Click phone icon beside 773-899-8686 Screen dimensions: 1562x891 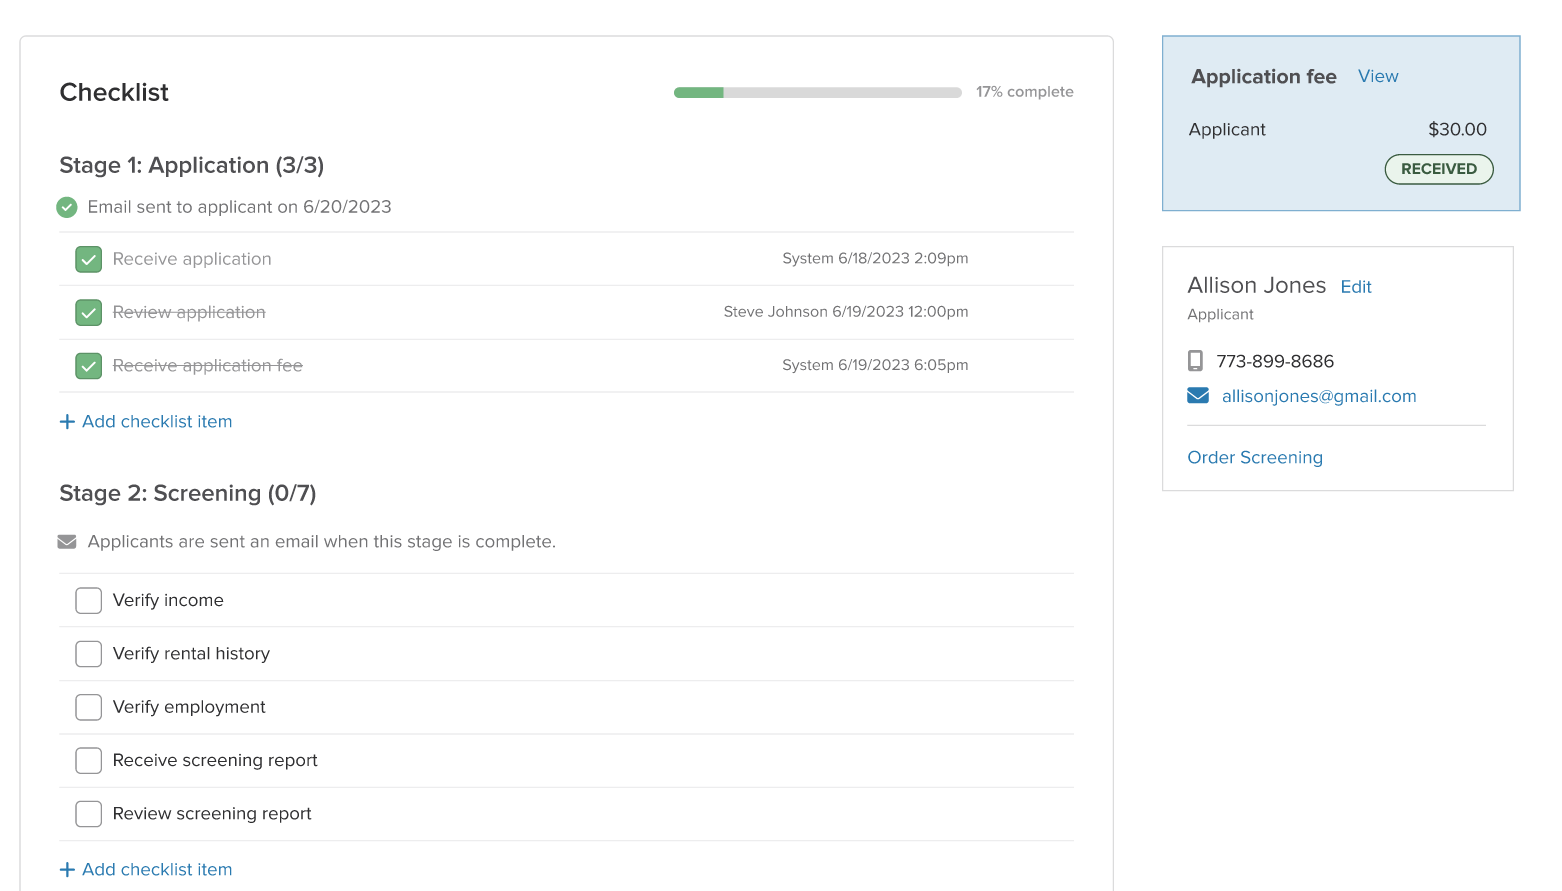[1196, 360]
